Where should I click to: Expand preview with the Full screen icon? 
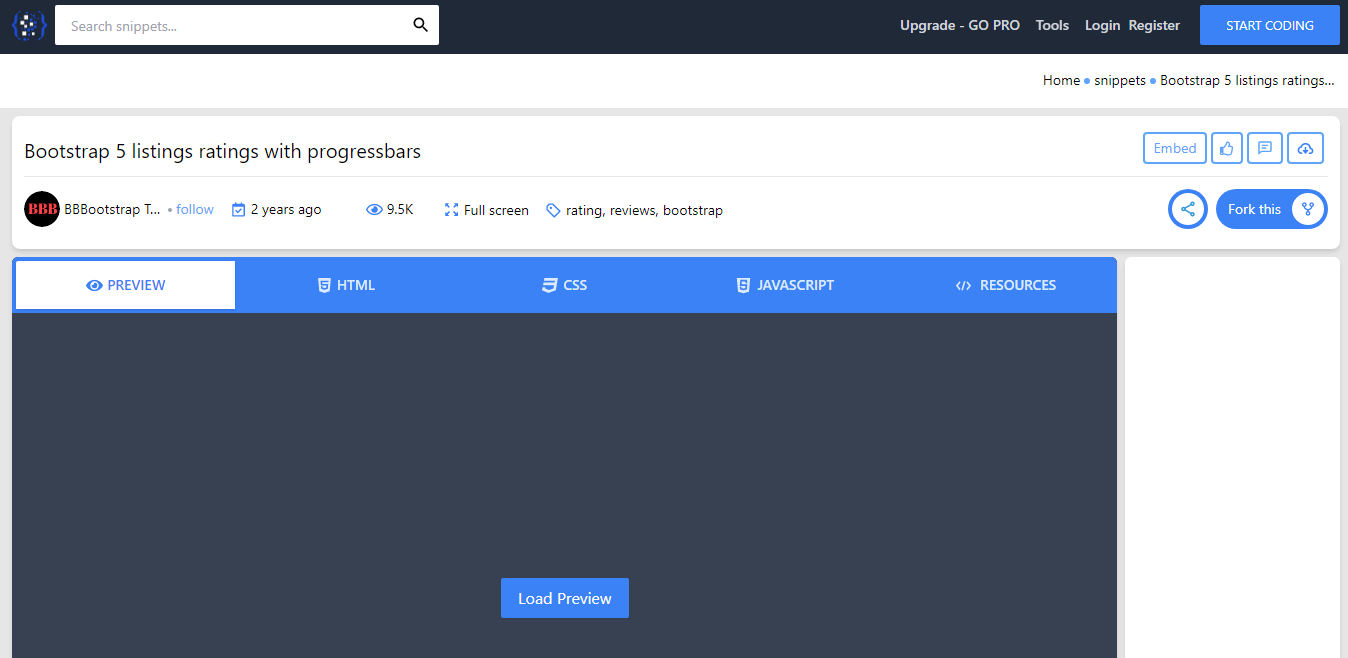(x=450, y=210)
